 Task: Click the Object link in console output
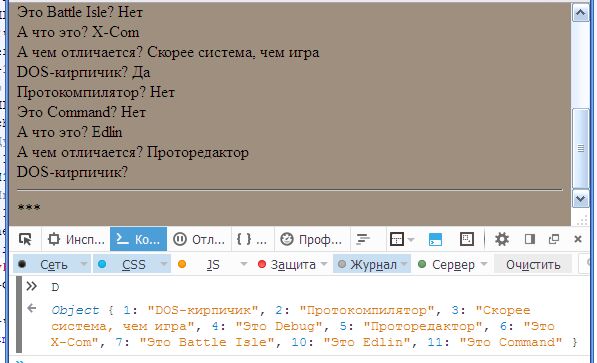[75, 310]
